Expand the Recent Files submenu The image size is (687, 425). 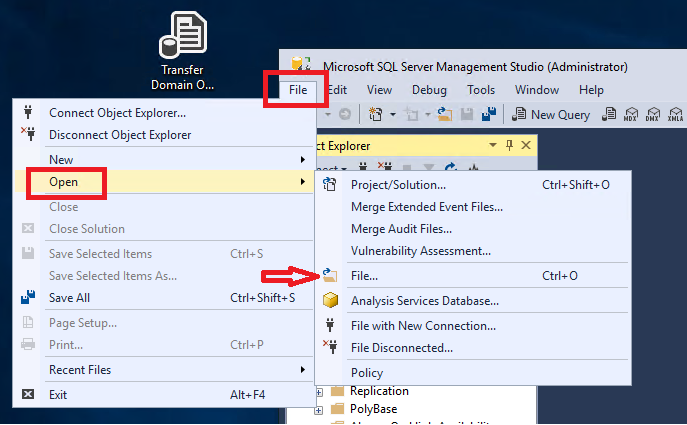(x=164, y=369)
